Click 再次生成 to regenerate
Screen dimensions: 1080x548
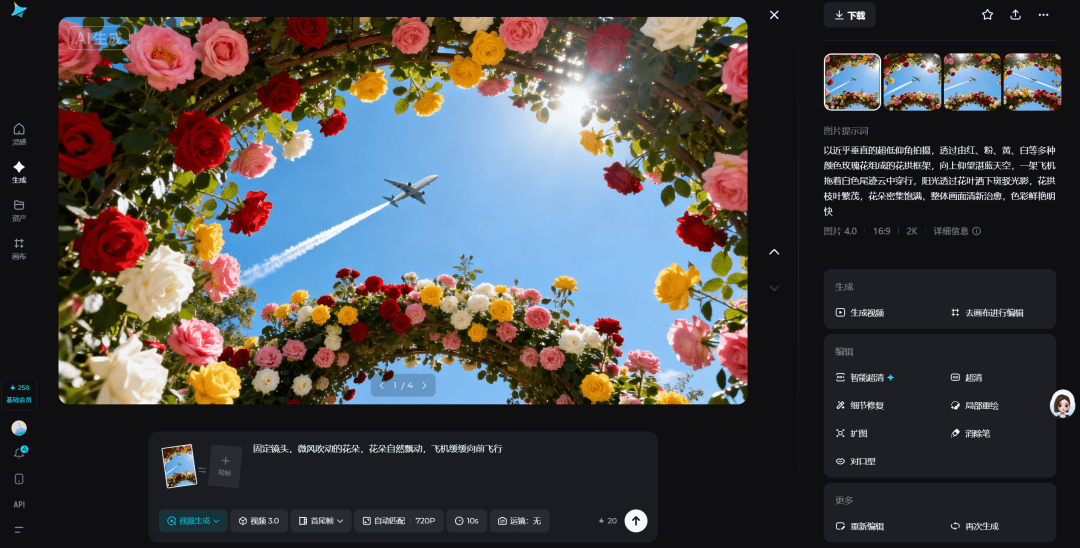tap(974, 526)
